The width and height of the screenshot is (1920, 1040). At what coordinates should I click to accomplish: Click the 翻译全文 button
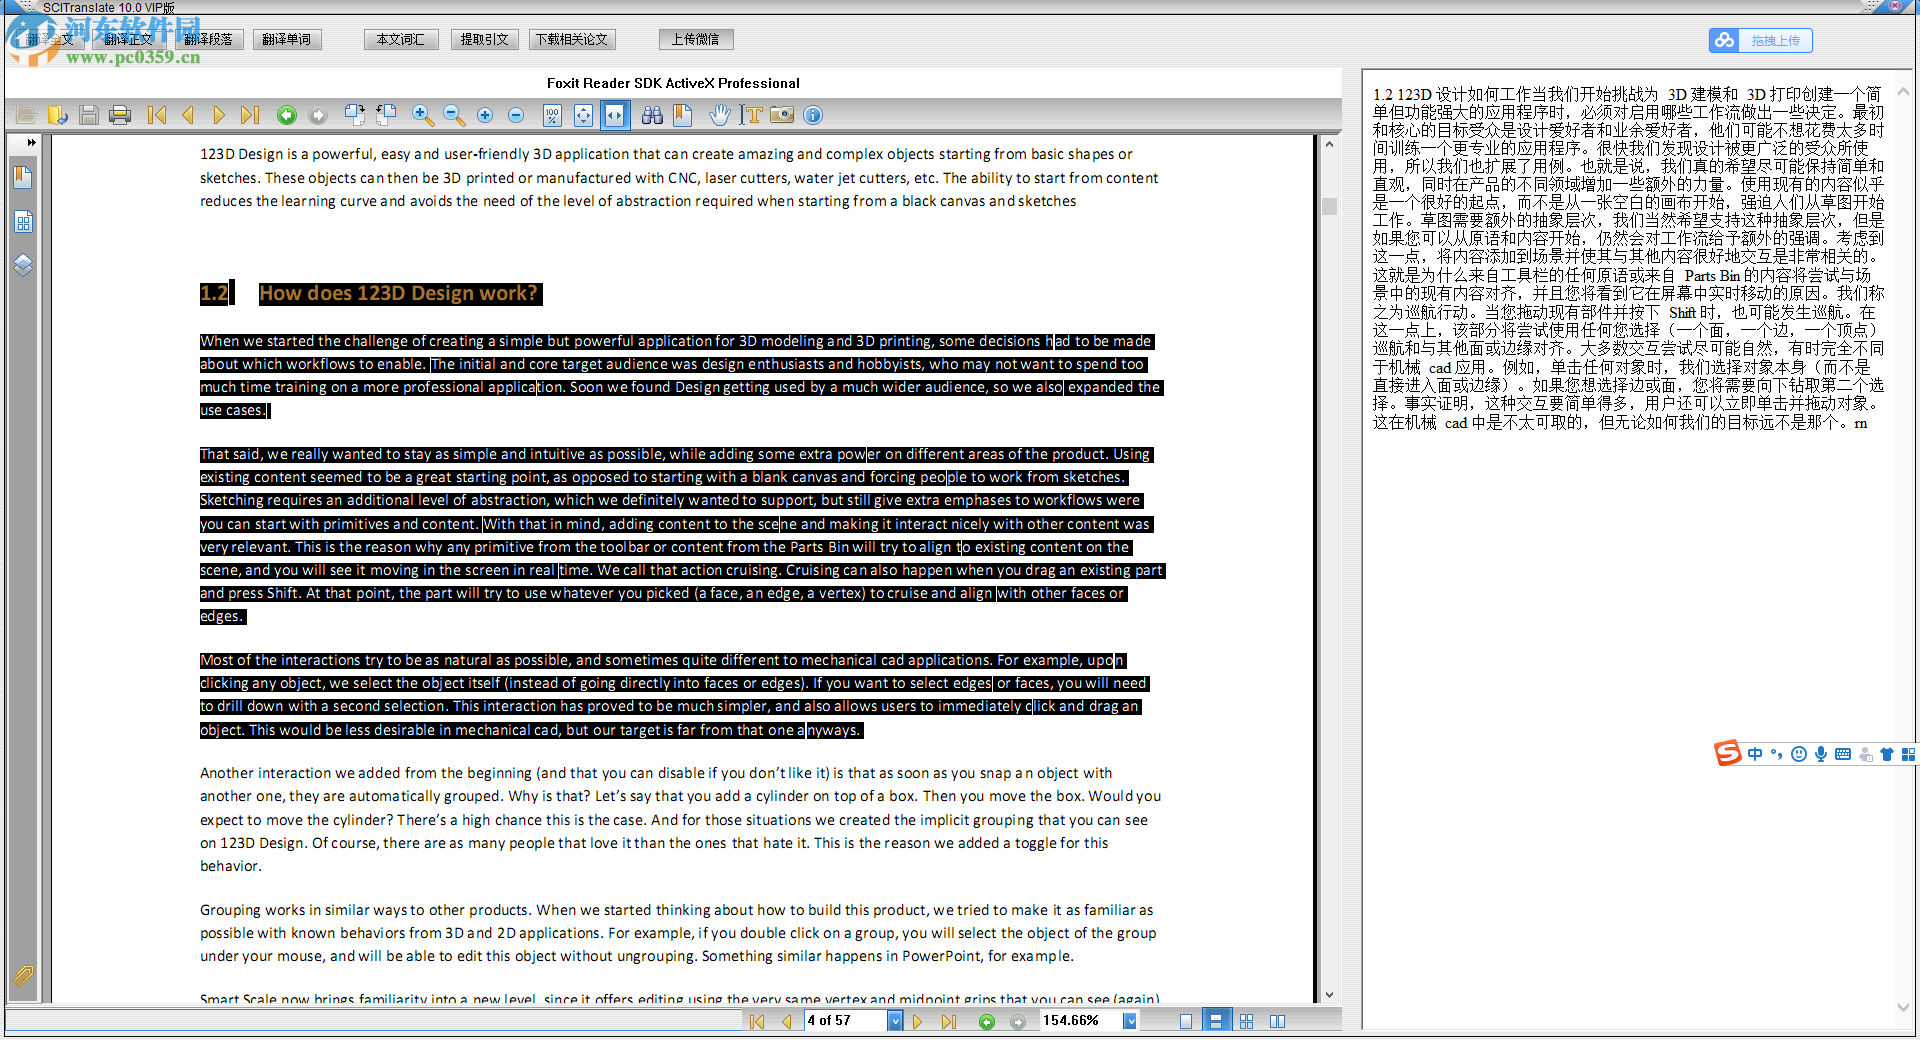[x=49, y=40]
